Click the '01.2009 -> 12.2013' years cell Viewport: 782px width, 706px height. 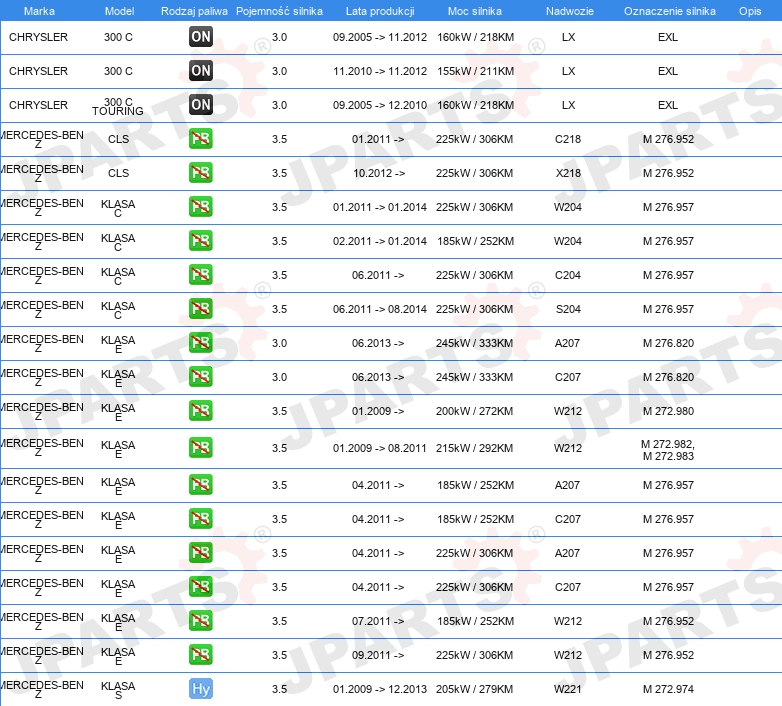pos(380,689)
